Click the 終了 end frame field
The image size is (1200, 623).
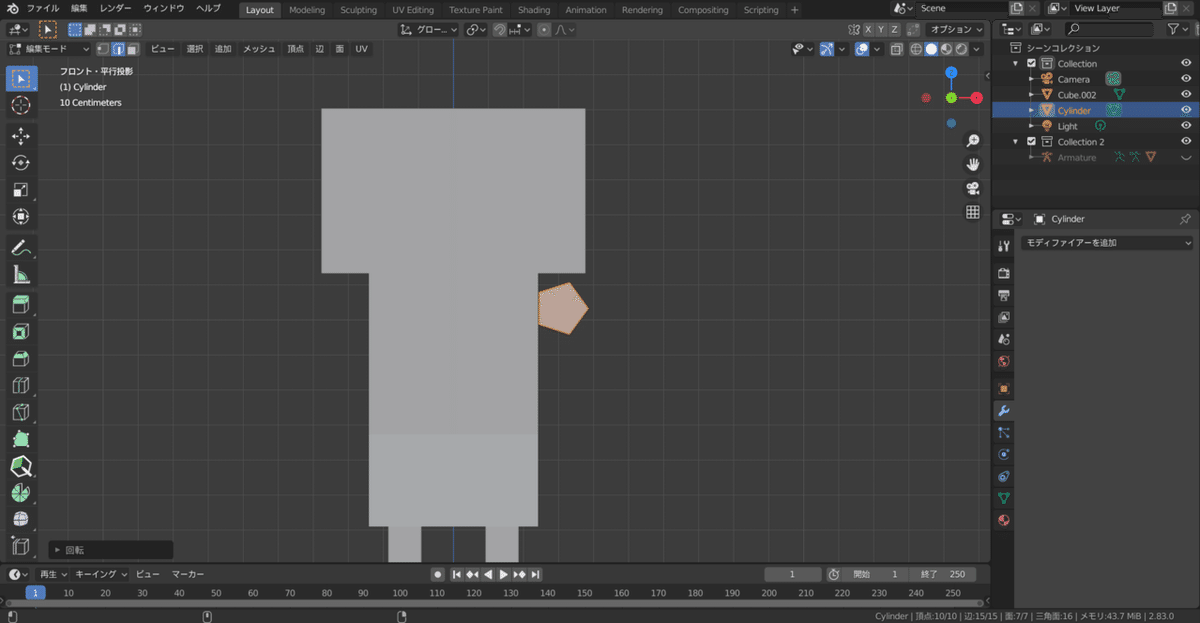coord(942,574)
